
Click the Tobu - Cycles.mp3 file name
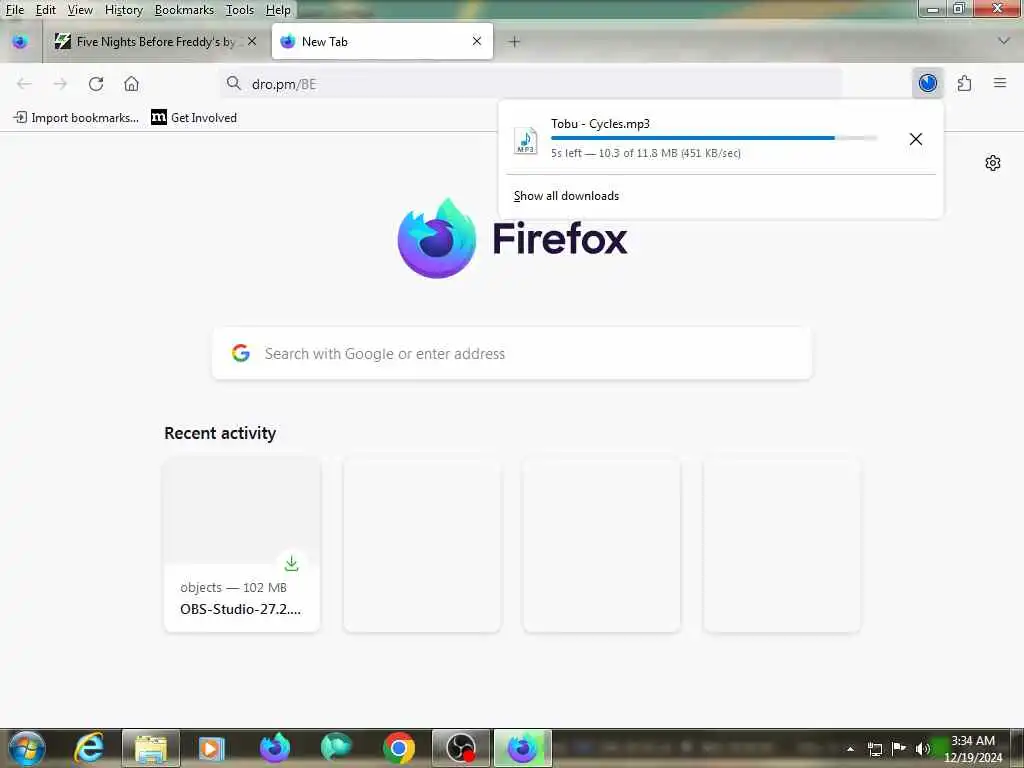point(600,123)
